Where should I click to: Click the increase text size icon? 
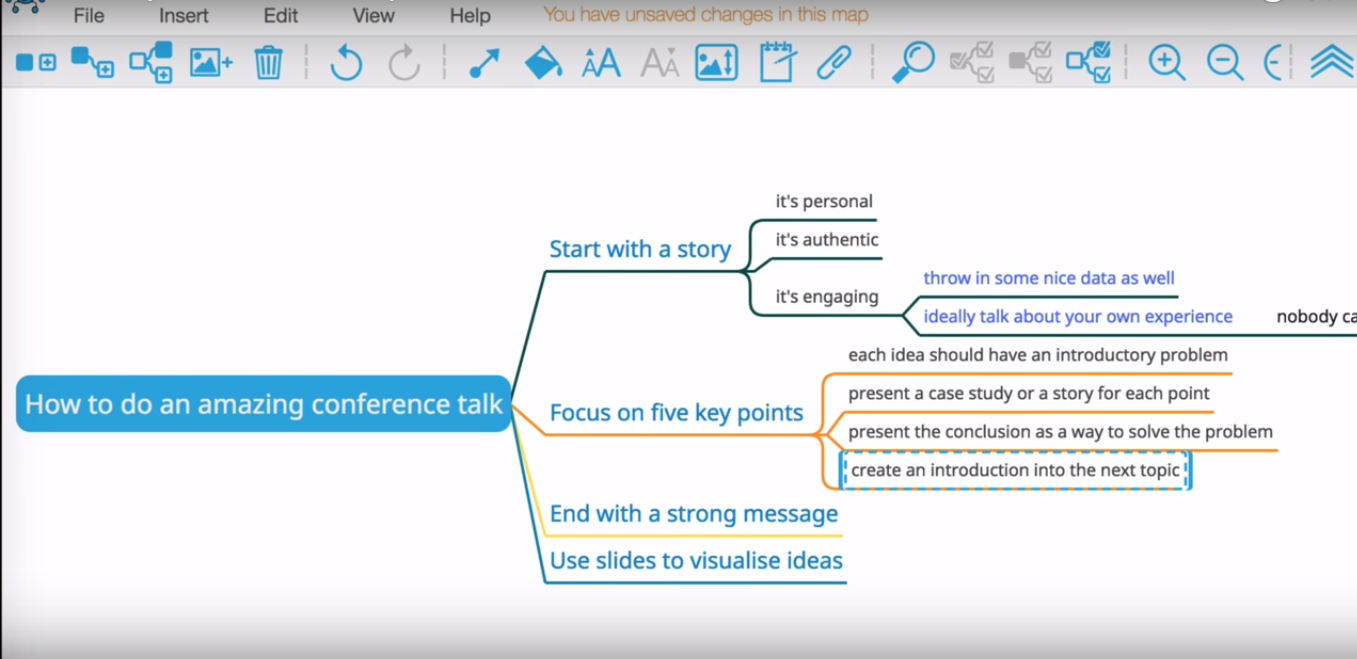tap(601, 64)
